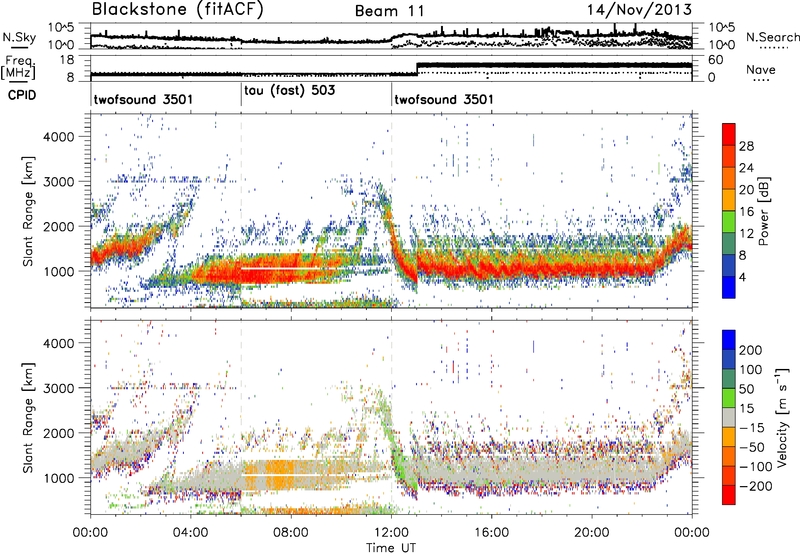800x554 pixels.
Task: Click the date "14/Nov/2013"
Action: [639, 10]
